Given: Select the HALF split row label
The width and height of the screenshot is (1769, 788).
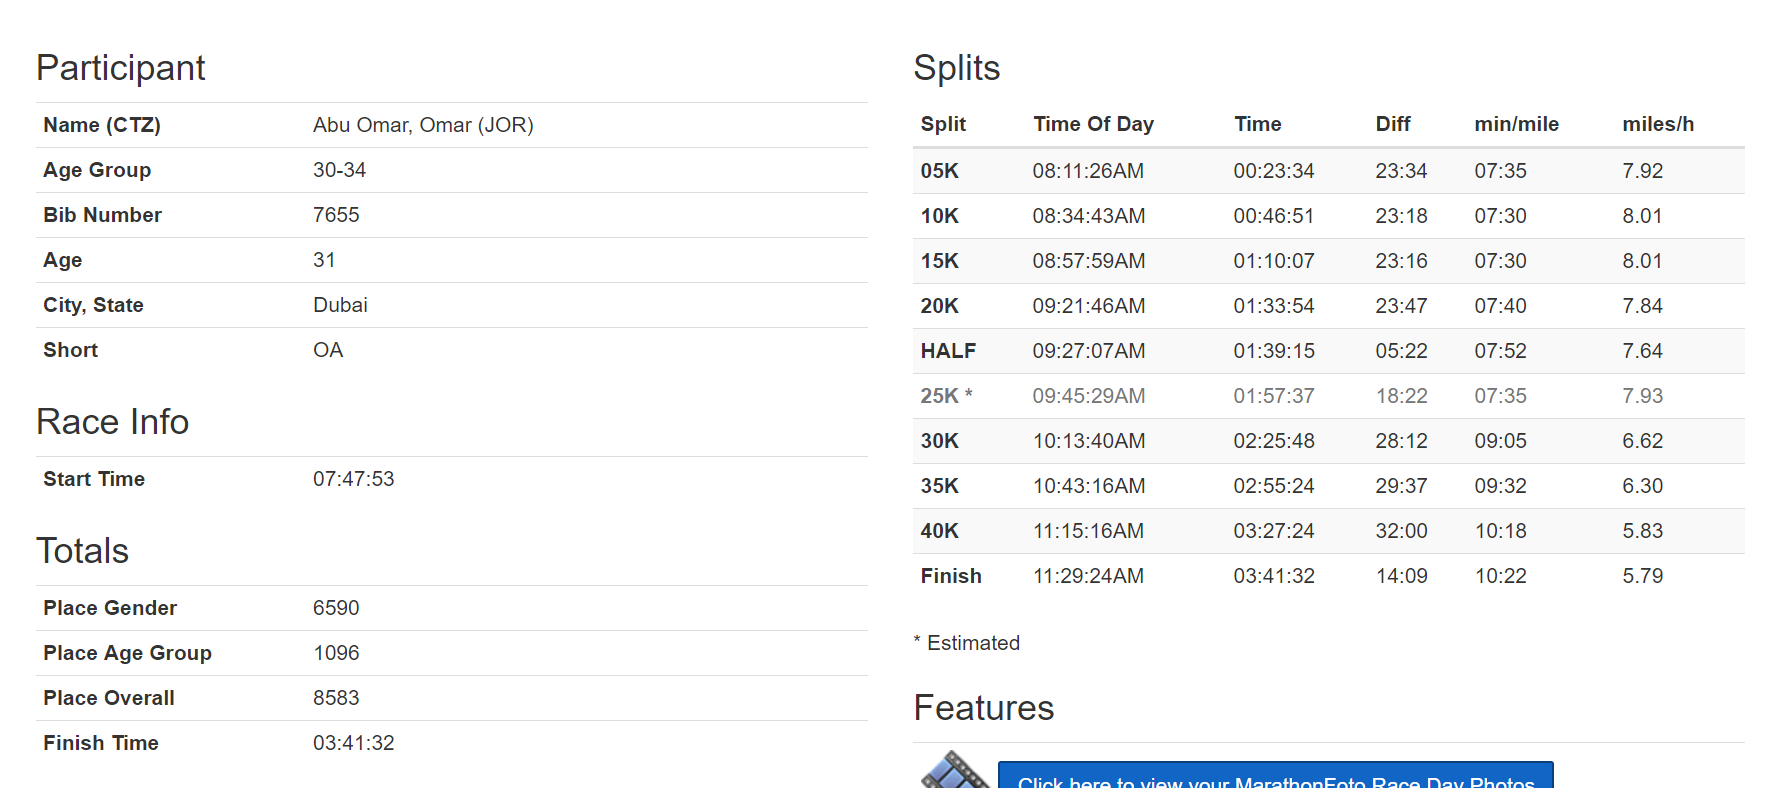Looking at the screenshot, I should (x=948, y=351).
